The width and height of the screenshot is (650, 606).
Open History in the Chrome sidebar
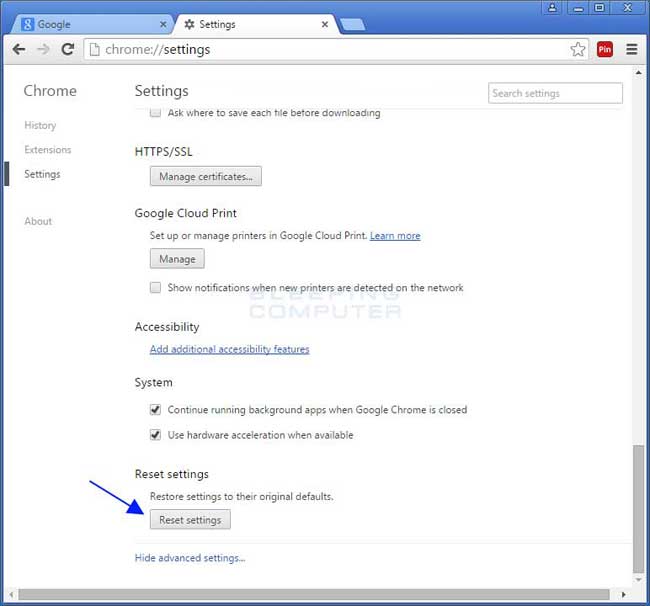pos(40,126)
